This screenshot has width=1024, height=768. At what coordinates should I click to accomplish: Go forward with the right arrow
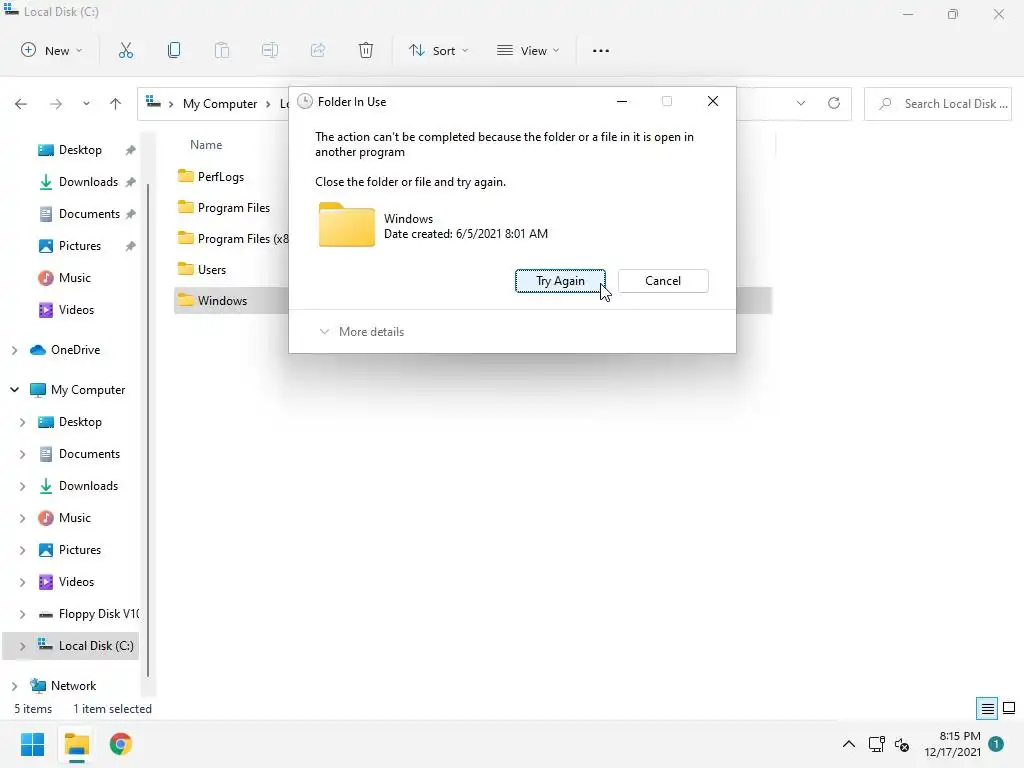[x=56, y=104]
